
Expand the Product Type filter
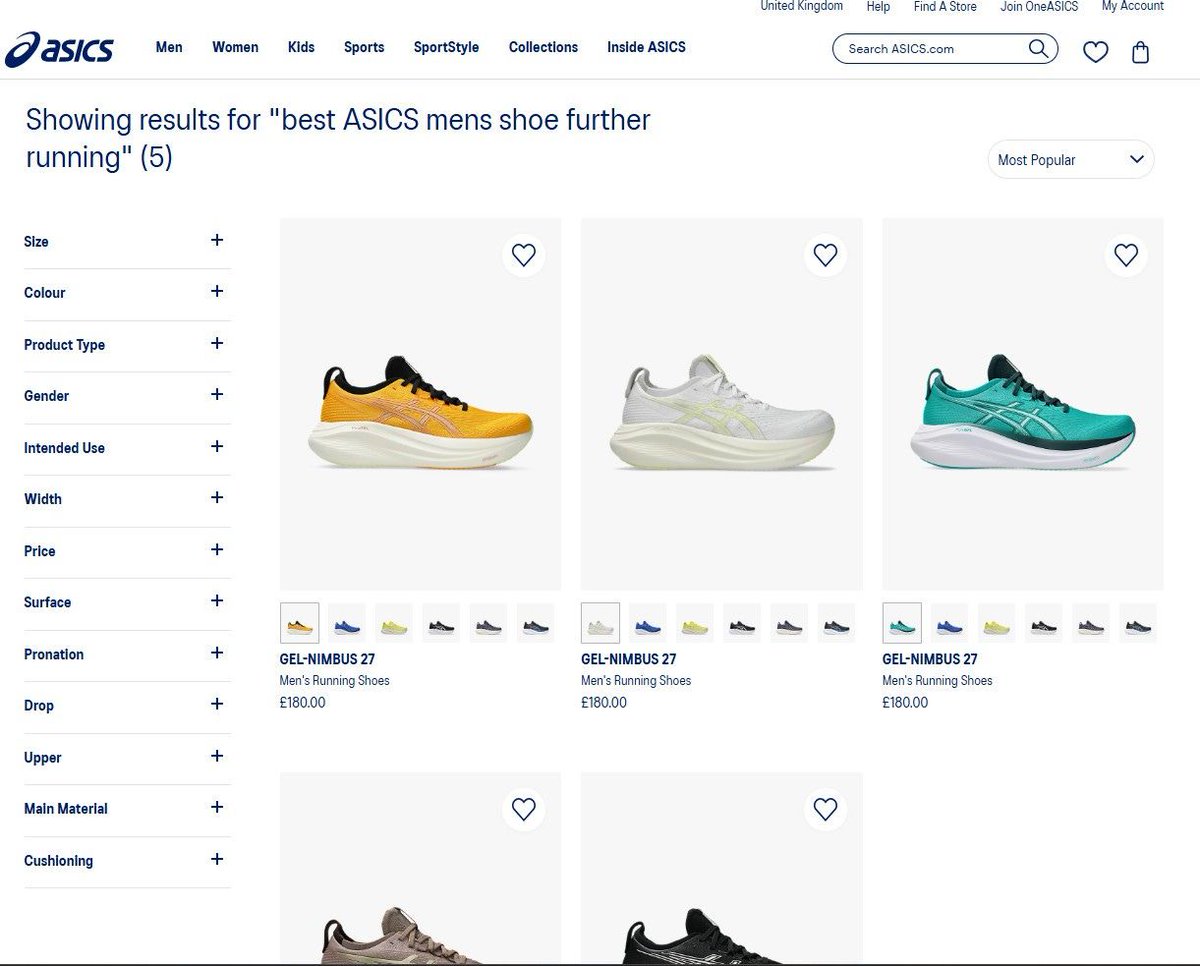127,345
